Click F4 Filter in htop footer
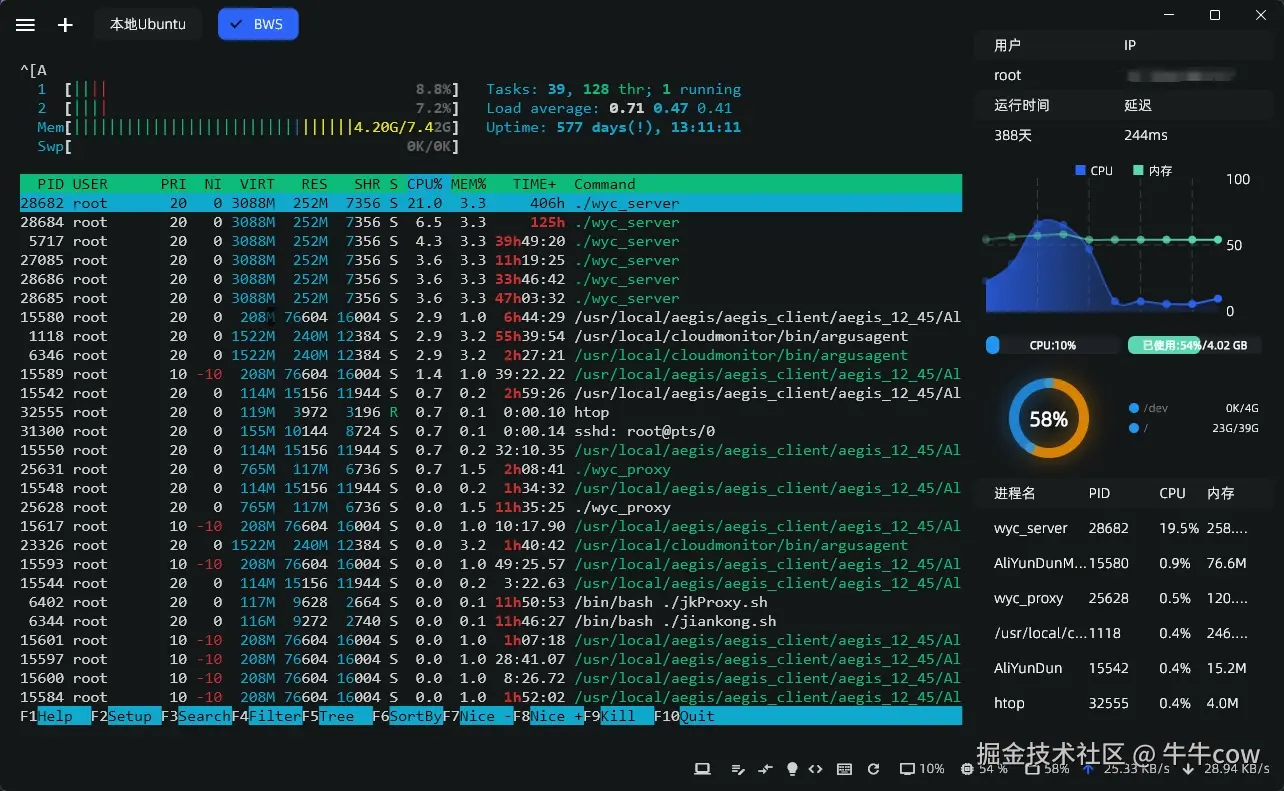The height and width of the screenshot is (791, 1284). pos(267,716)
